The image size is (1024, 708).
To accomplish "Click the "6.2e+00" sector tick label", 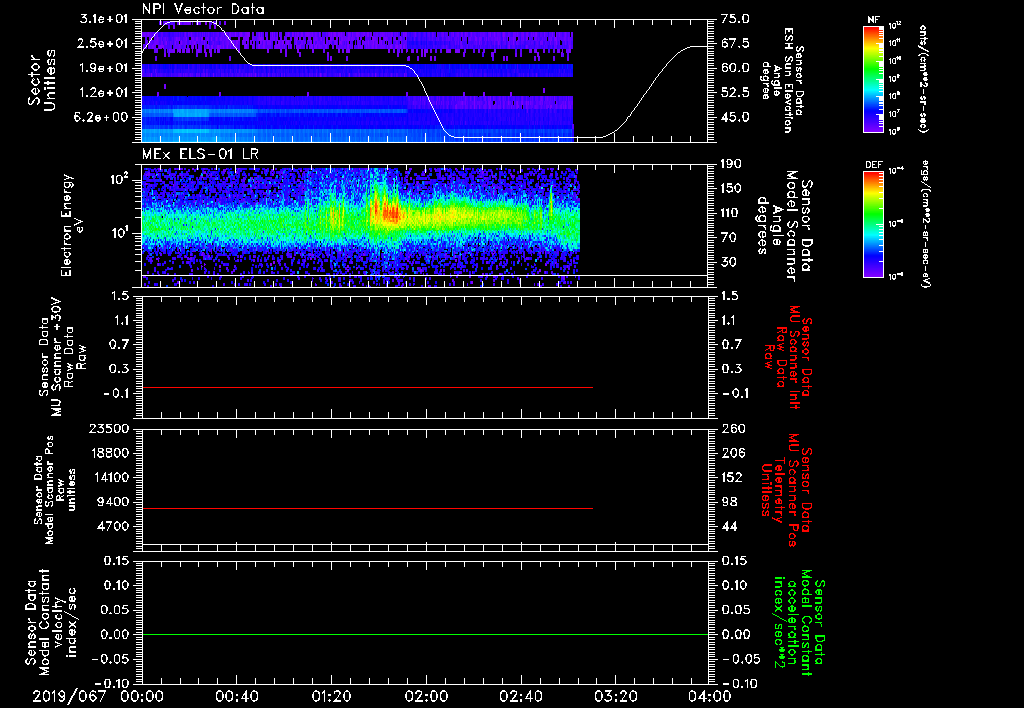I will (104, 117).
